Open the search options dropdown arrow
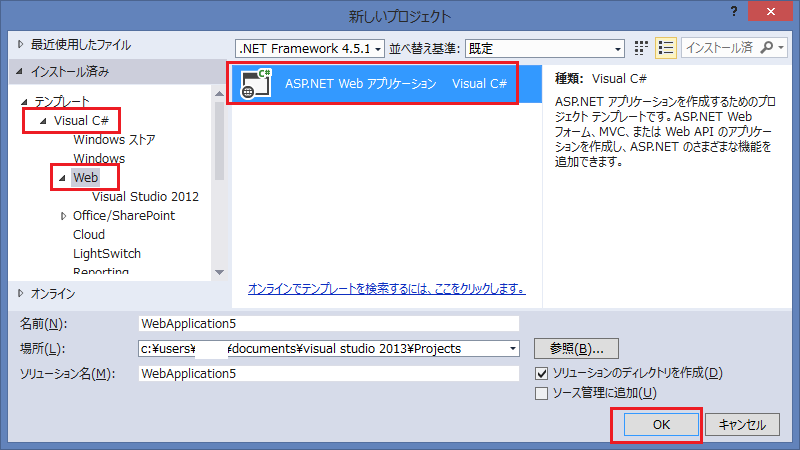The height and width of the screenshot is (450, 800). point(781,47)
